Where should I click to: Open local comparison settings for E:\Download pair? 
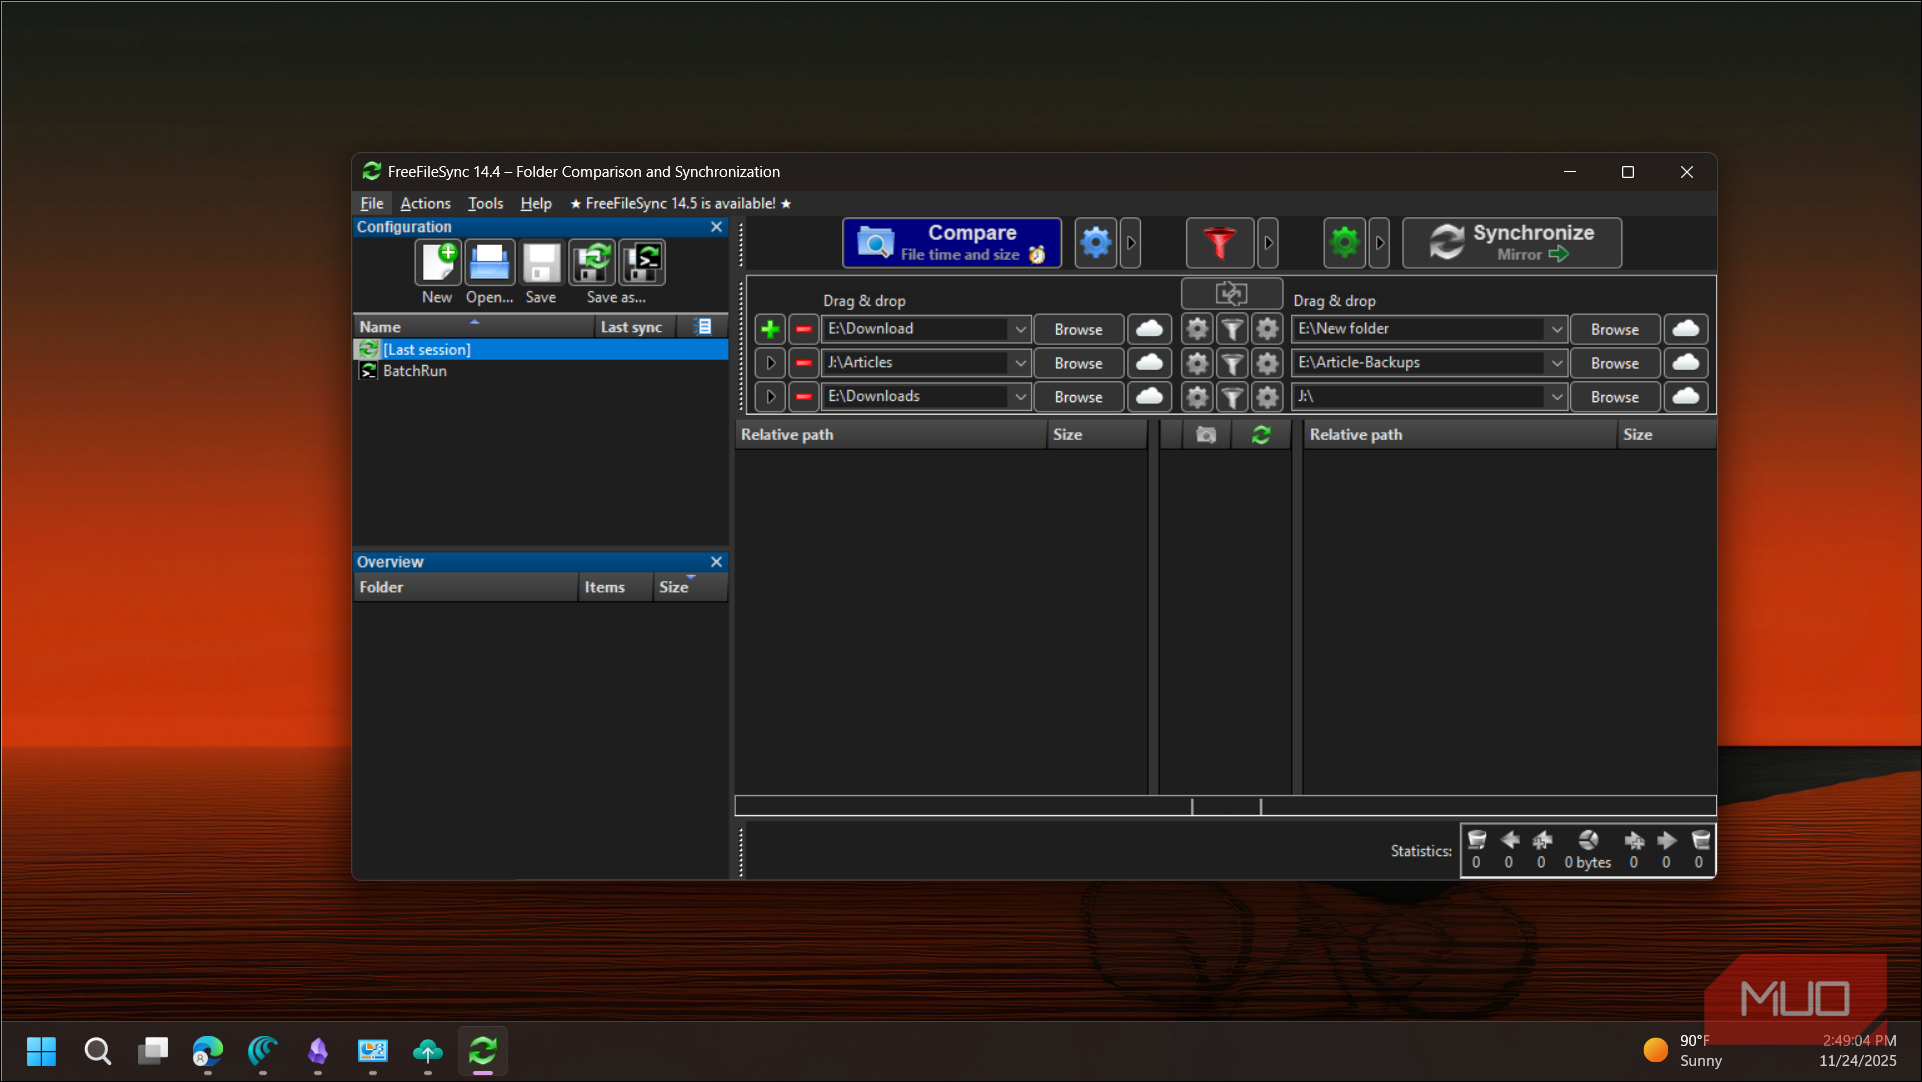1197,329
